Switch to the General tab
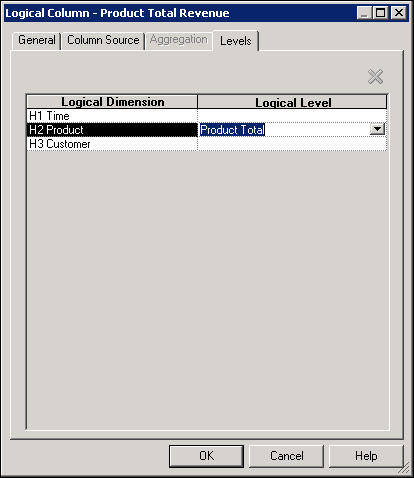 [37, 40]
